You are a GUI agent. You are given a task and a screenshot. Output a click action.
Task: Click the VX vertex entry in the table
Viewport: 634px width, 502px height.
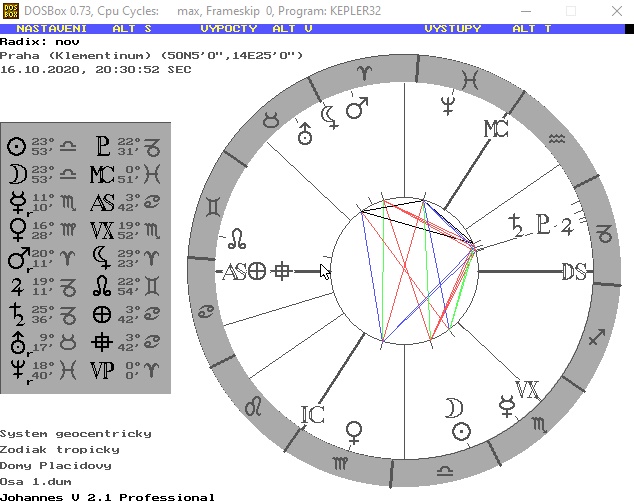click(x=102, y=230)
